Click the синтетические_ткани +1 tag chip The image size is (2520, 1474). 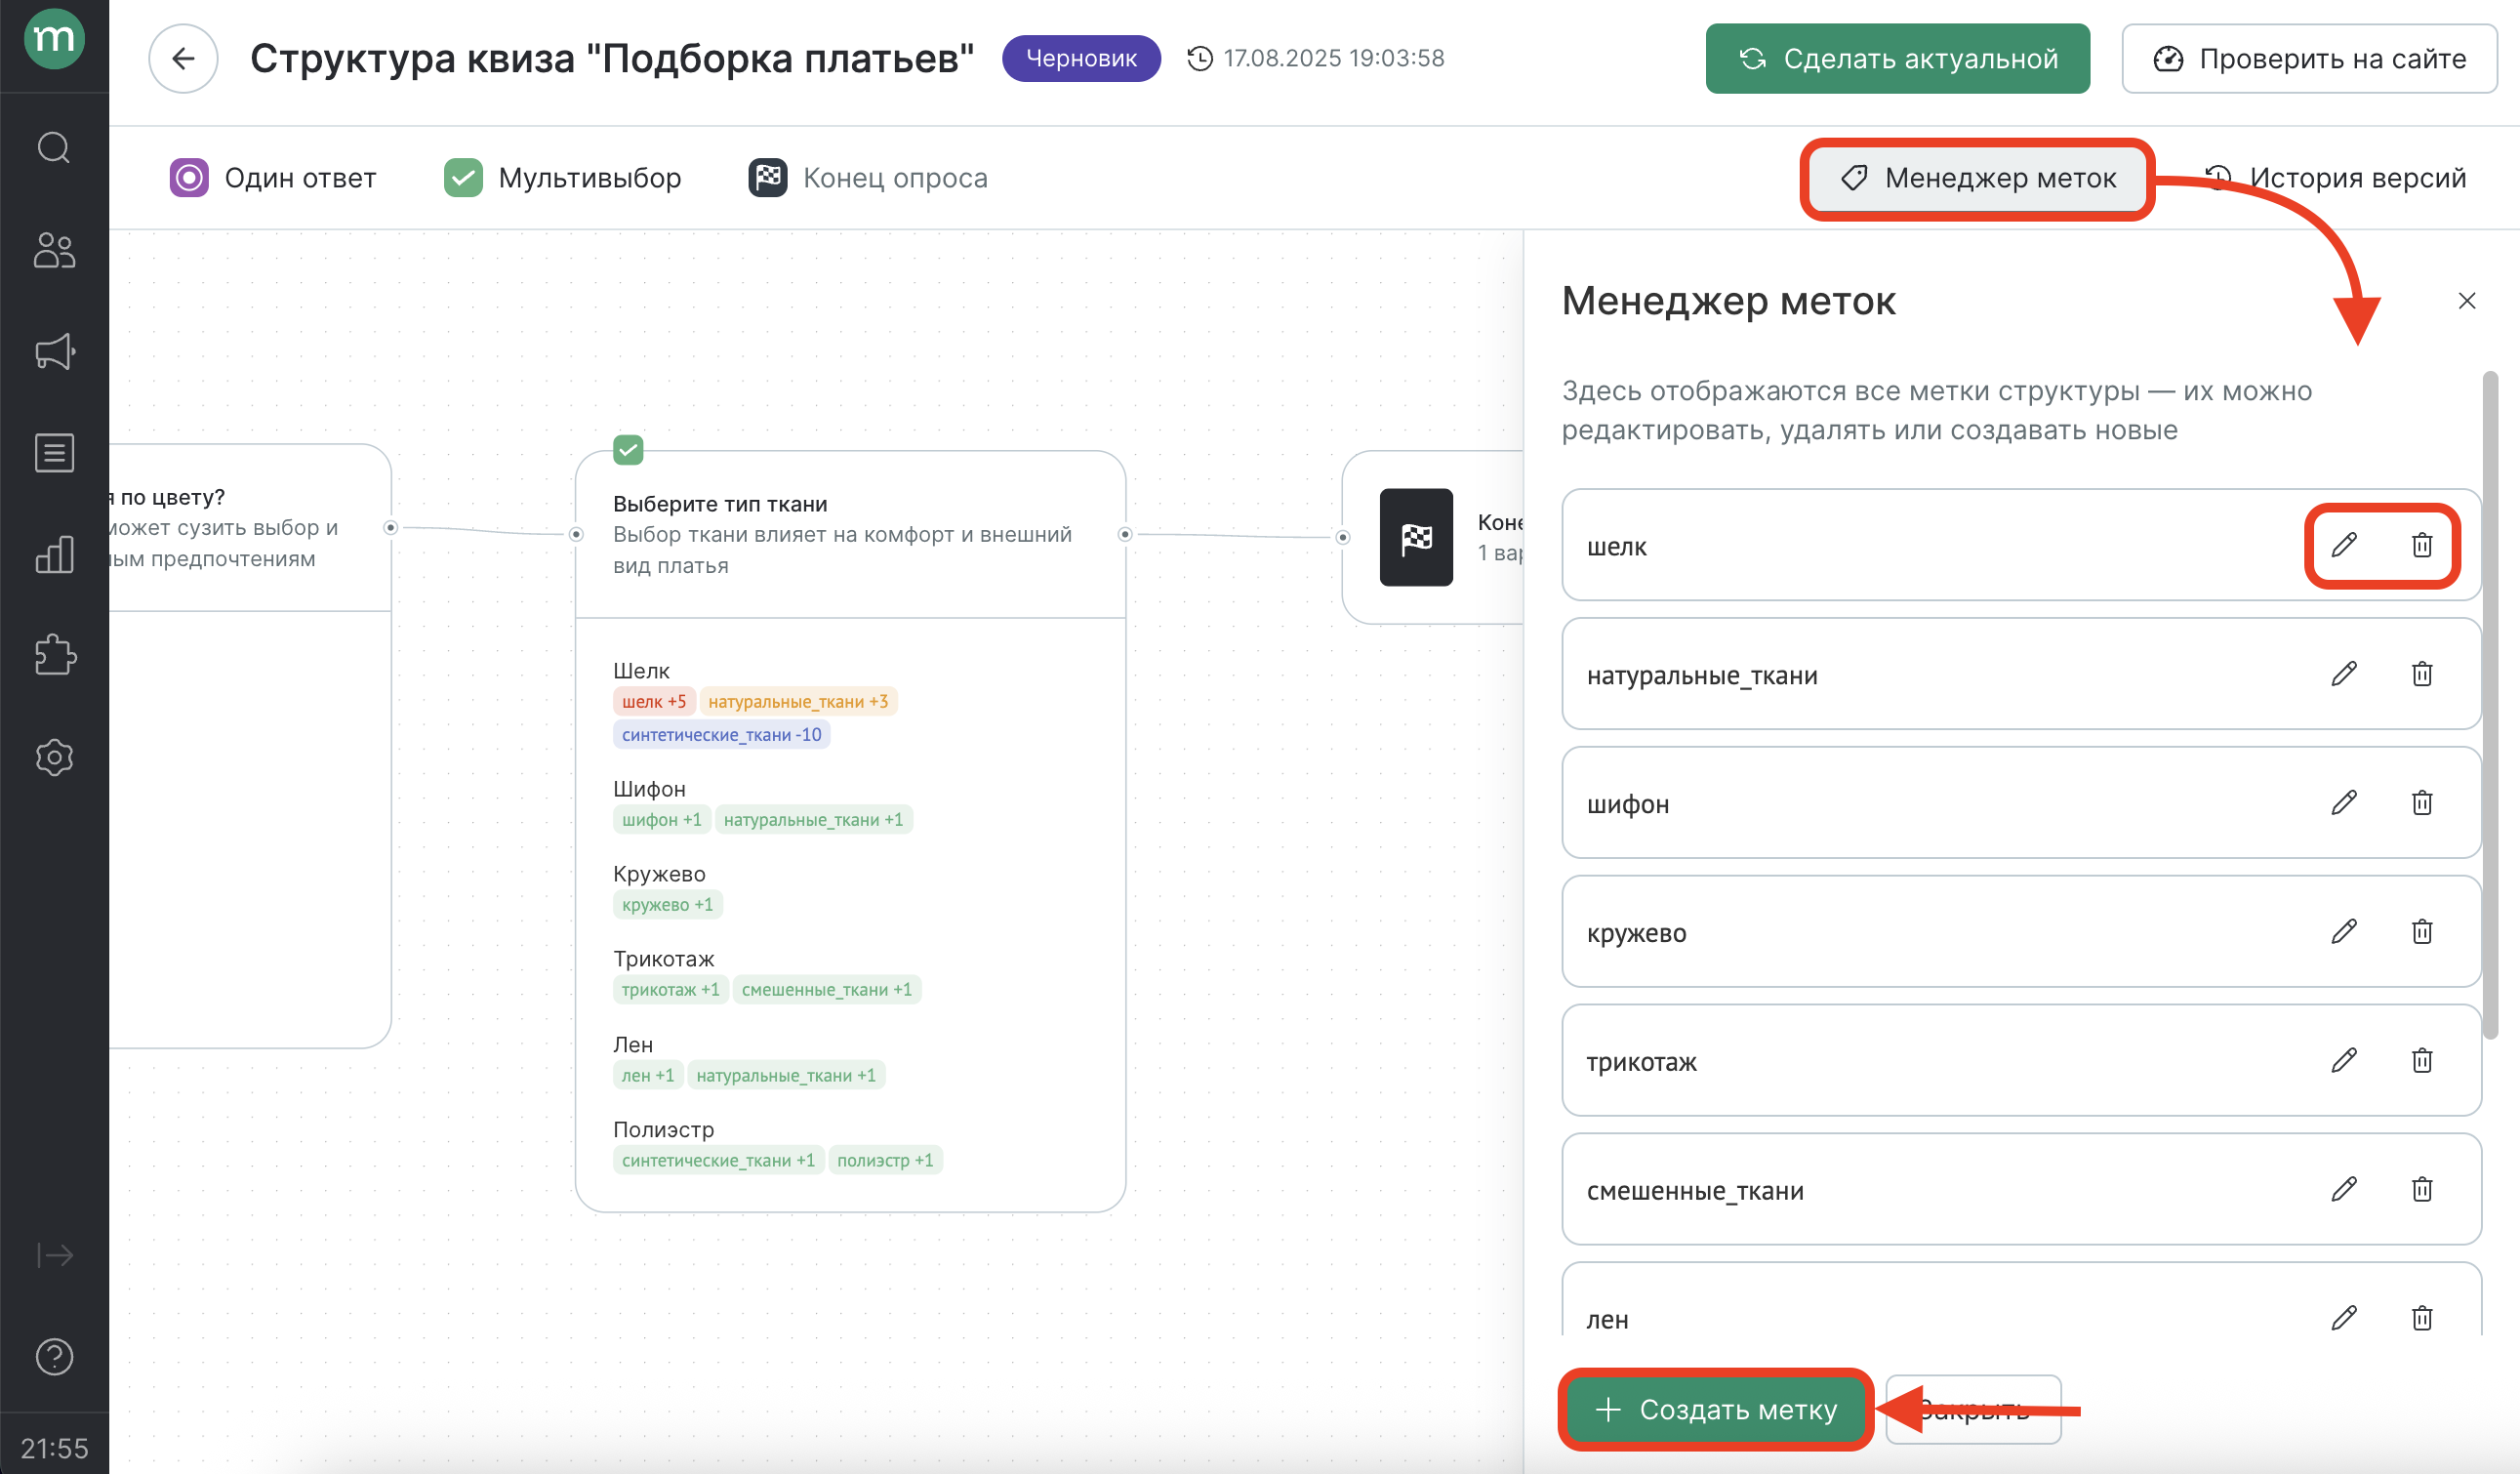[x=718, y=1161]
